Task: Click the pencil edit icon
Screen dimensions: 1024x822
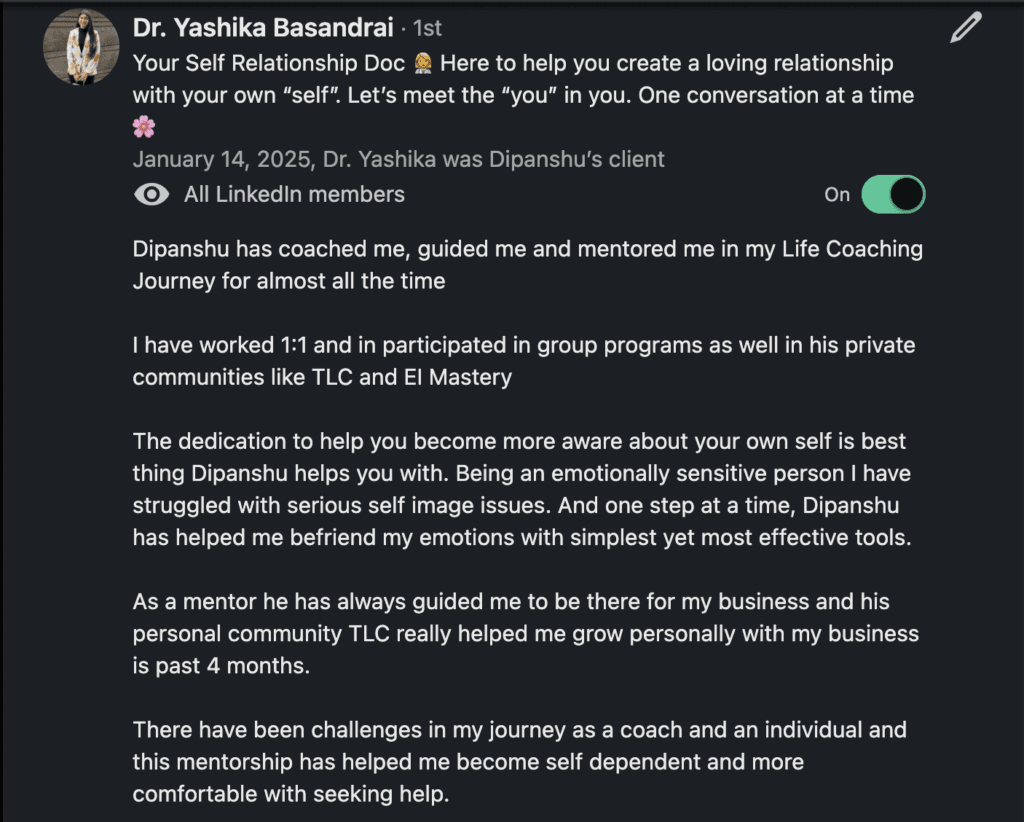Action: click(966, 29)
